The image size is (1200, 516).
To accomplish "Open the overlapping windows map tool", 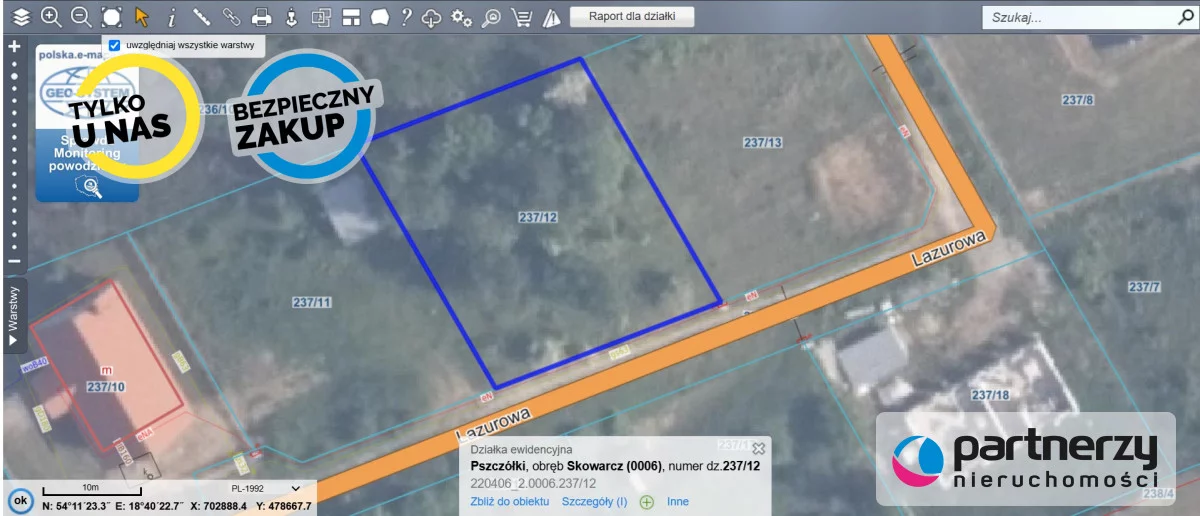I will click(x=321, y=16).
